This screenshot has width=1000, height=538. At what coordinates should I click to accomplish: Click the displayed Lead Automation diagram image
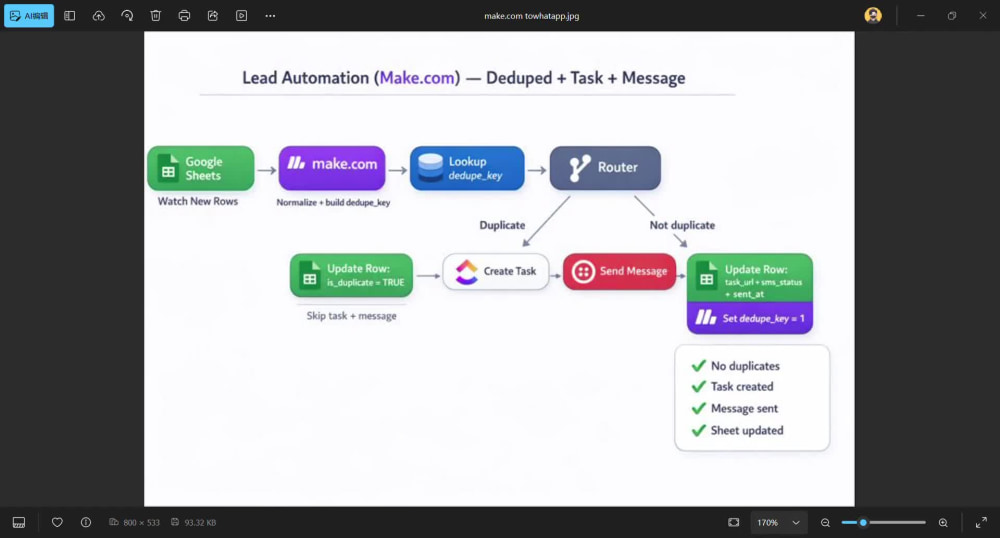(x=499, y=269)
